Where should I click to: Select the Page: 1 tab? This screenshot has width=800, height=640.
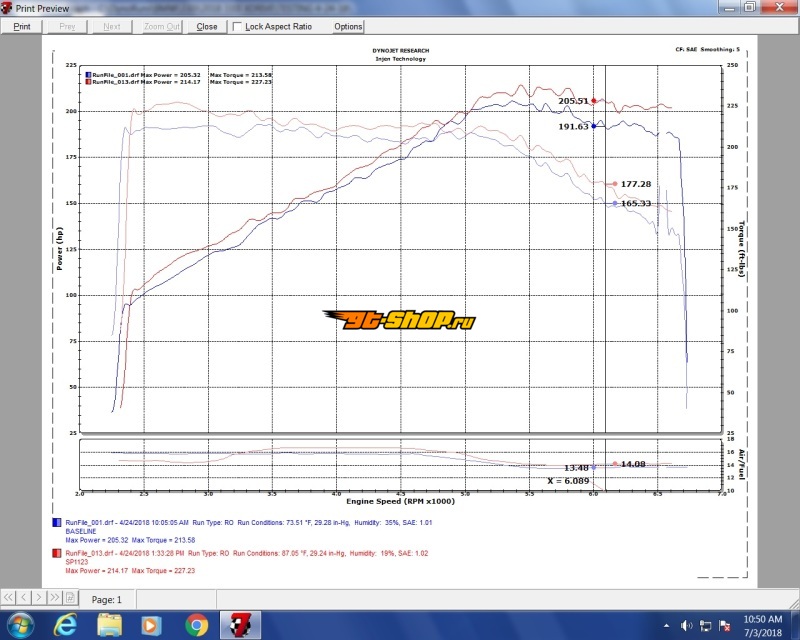[106, 600]
